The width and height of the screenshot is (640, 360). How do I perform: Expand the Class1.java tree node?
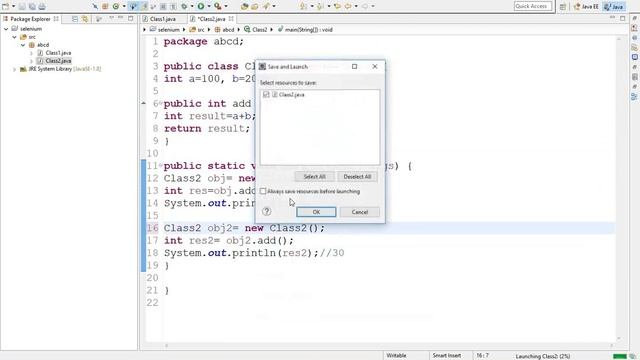[x=31, y=53]
